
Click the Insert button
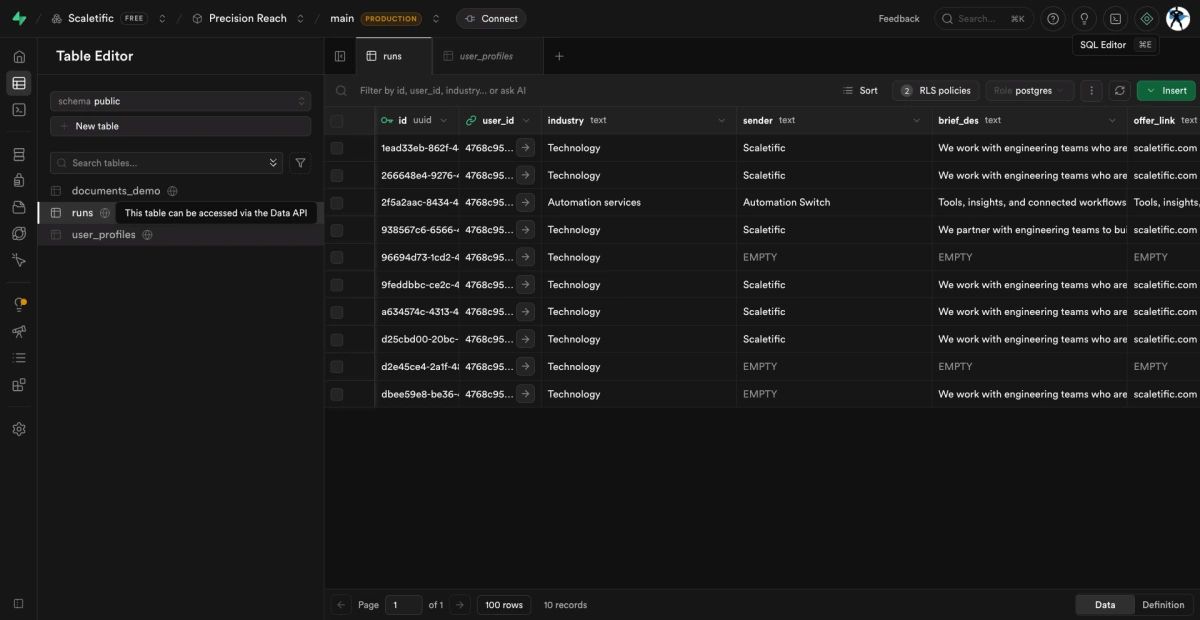(x=1166, y=90)
